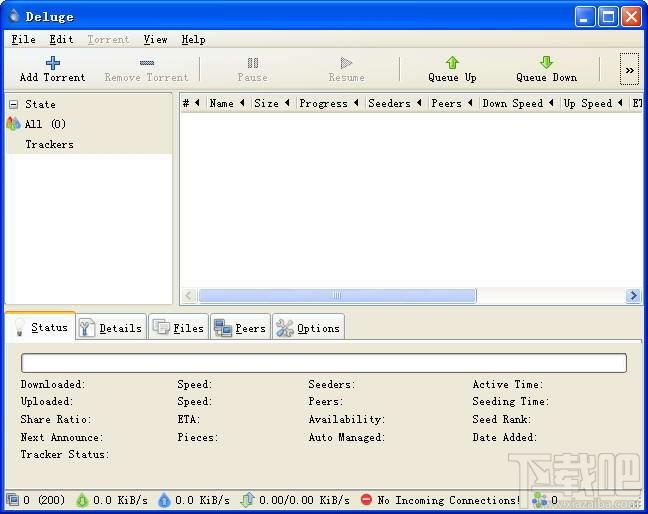
Task: Click the Remove Torrent minus icon
Action: [147, 63]
